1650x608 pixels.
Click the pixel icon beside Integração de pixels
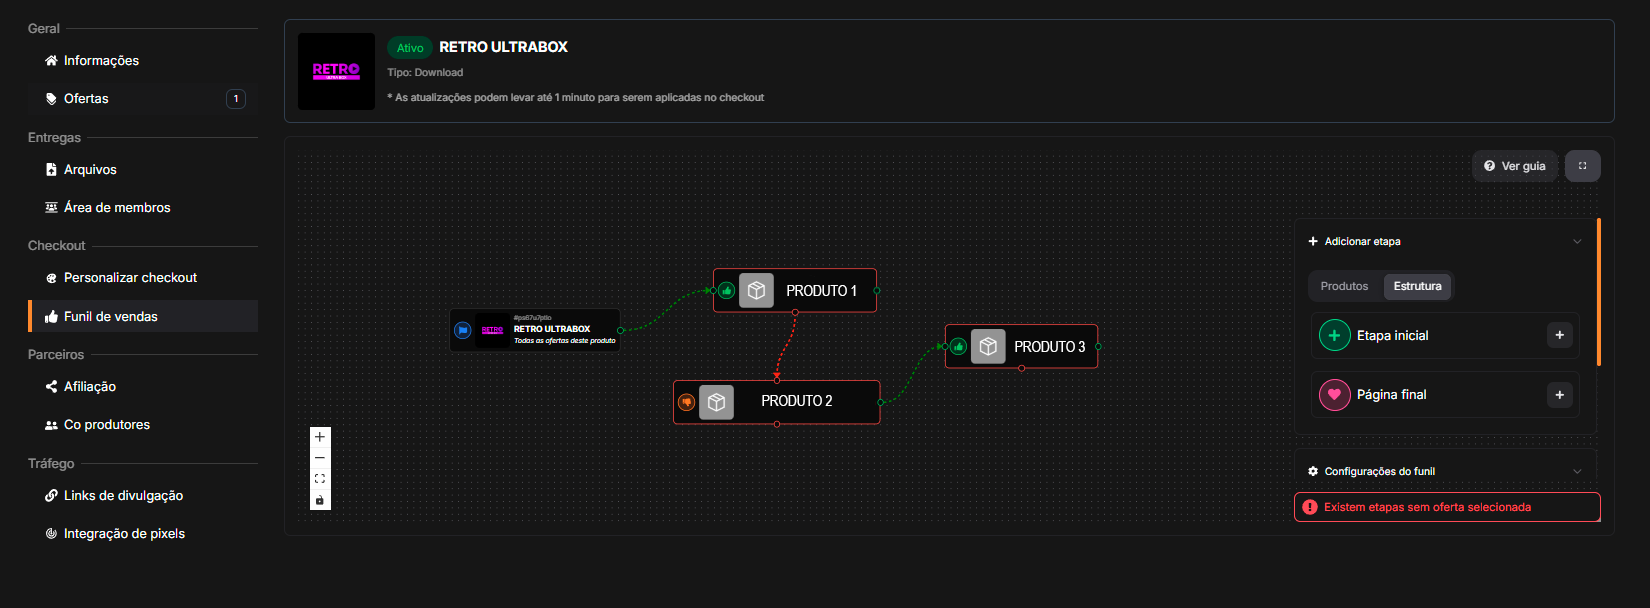(x=51, y=534)
